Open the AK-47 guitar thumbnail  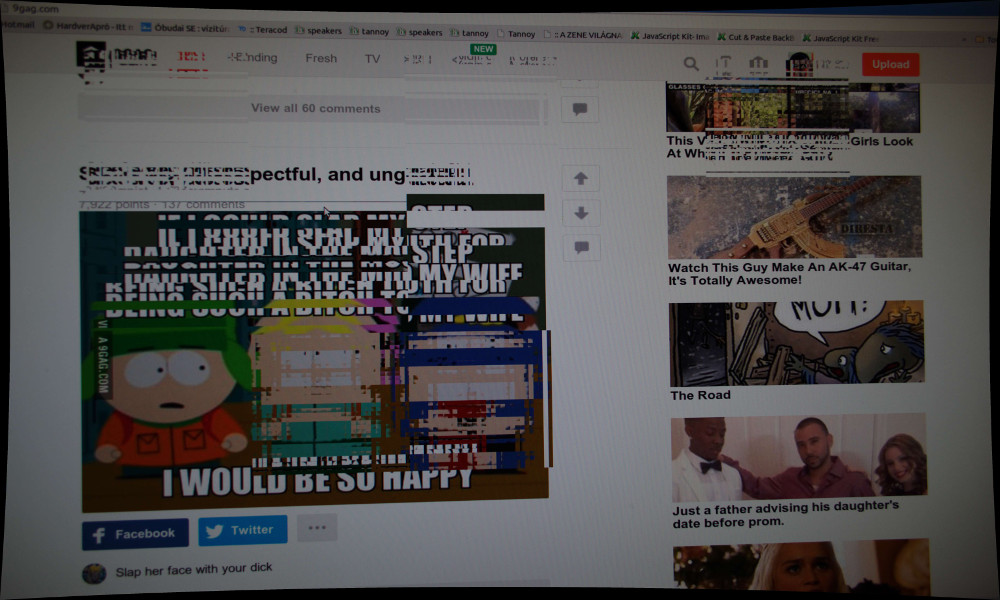click(x=794, y=217)
